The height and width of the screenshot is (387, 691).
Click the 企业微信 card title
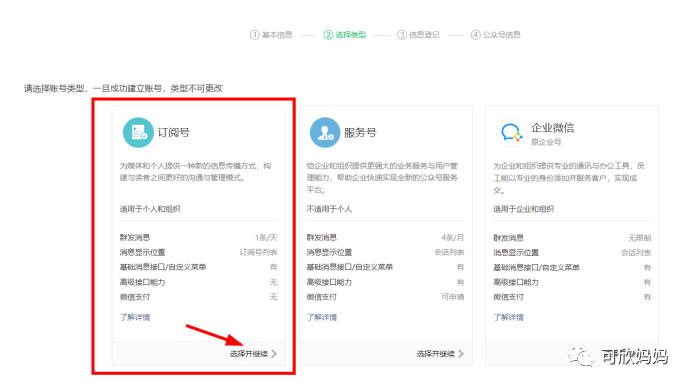553,128
